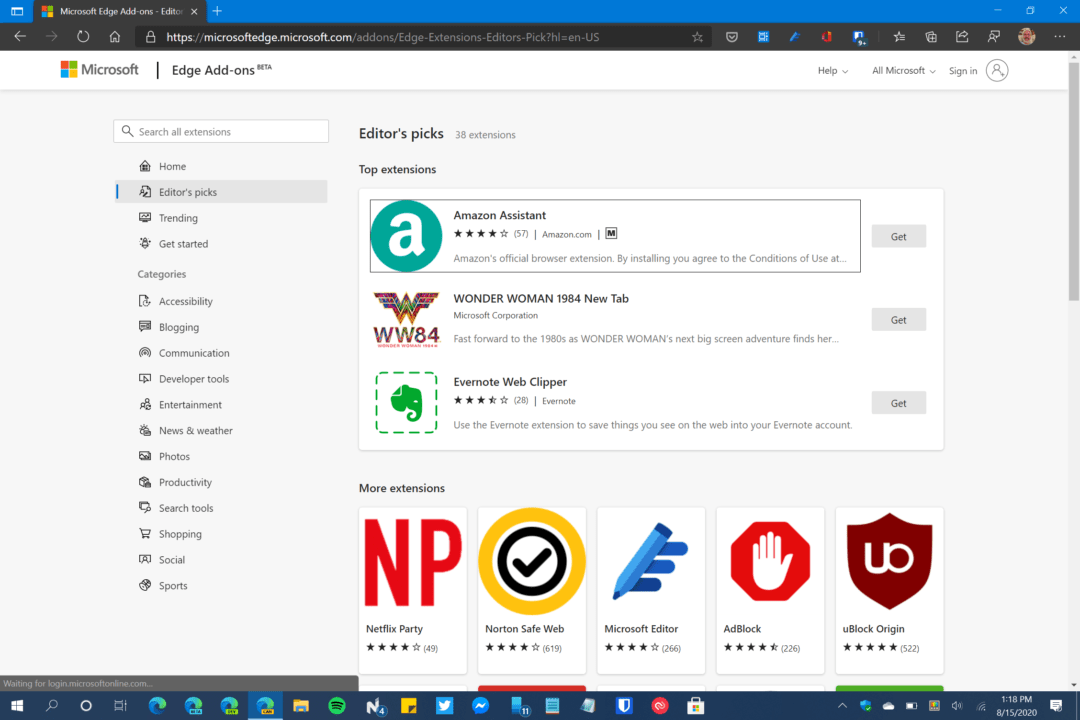This screenshot has width=1080, height=720.
Task: Browse the Shopping category
Action: coord(180,533)
